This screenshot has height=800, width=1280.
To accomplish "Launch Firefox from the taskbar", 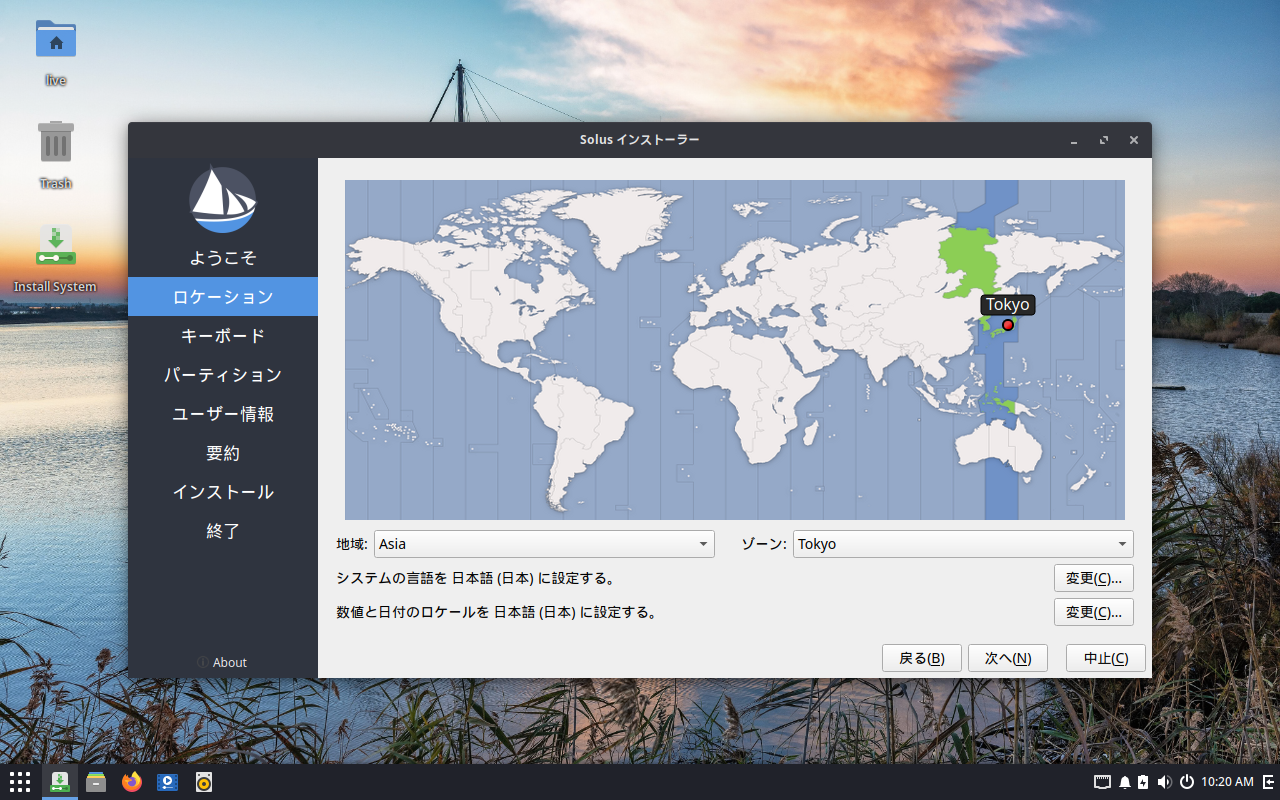I will (132, 782).
